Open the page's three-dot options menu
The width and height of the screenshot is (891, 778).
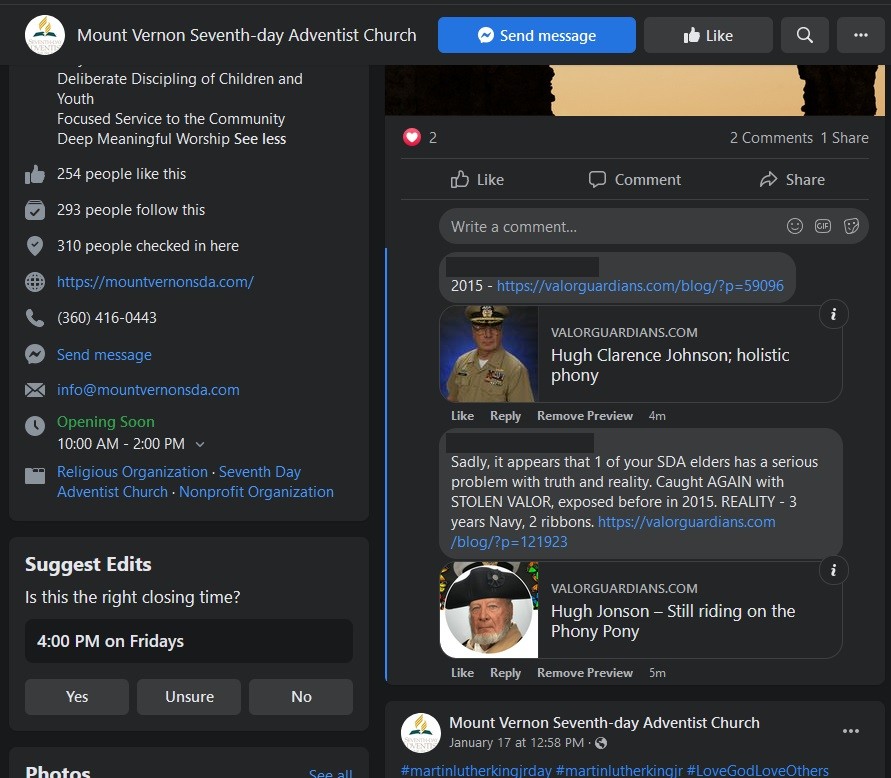pos(860,35)
